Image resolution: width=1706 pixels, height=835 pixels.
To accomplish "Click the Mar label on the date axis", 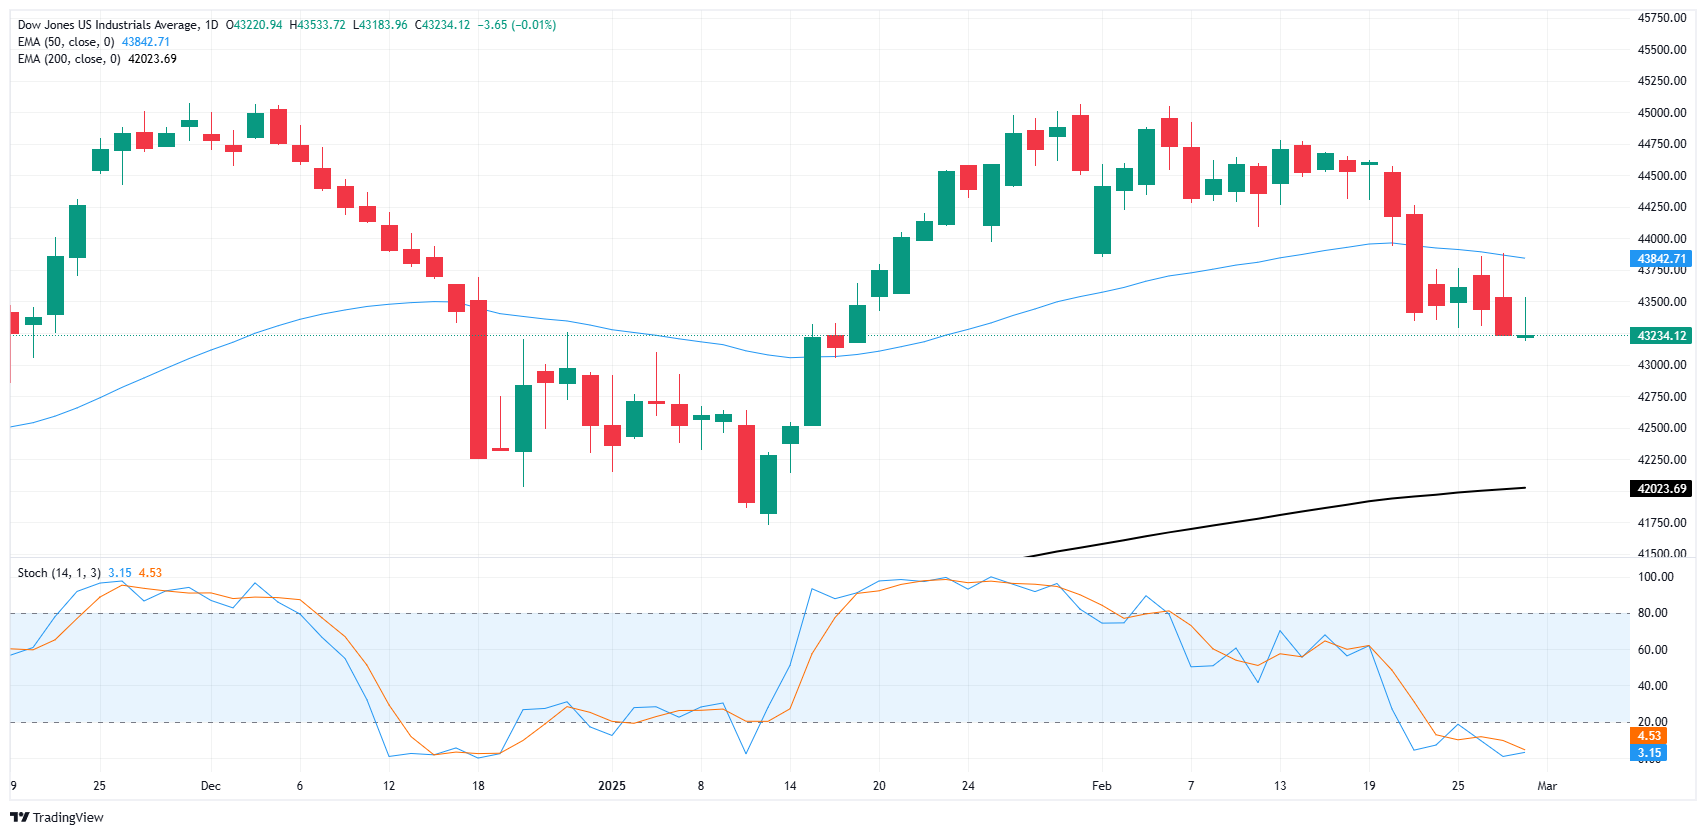I will click(1547, 786).
